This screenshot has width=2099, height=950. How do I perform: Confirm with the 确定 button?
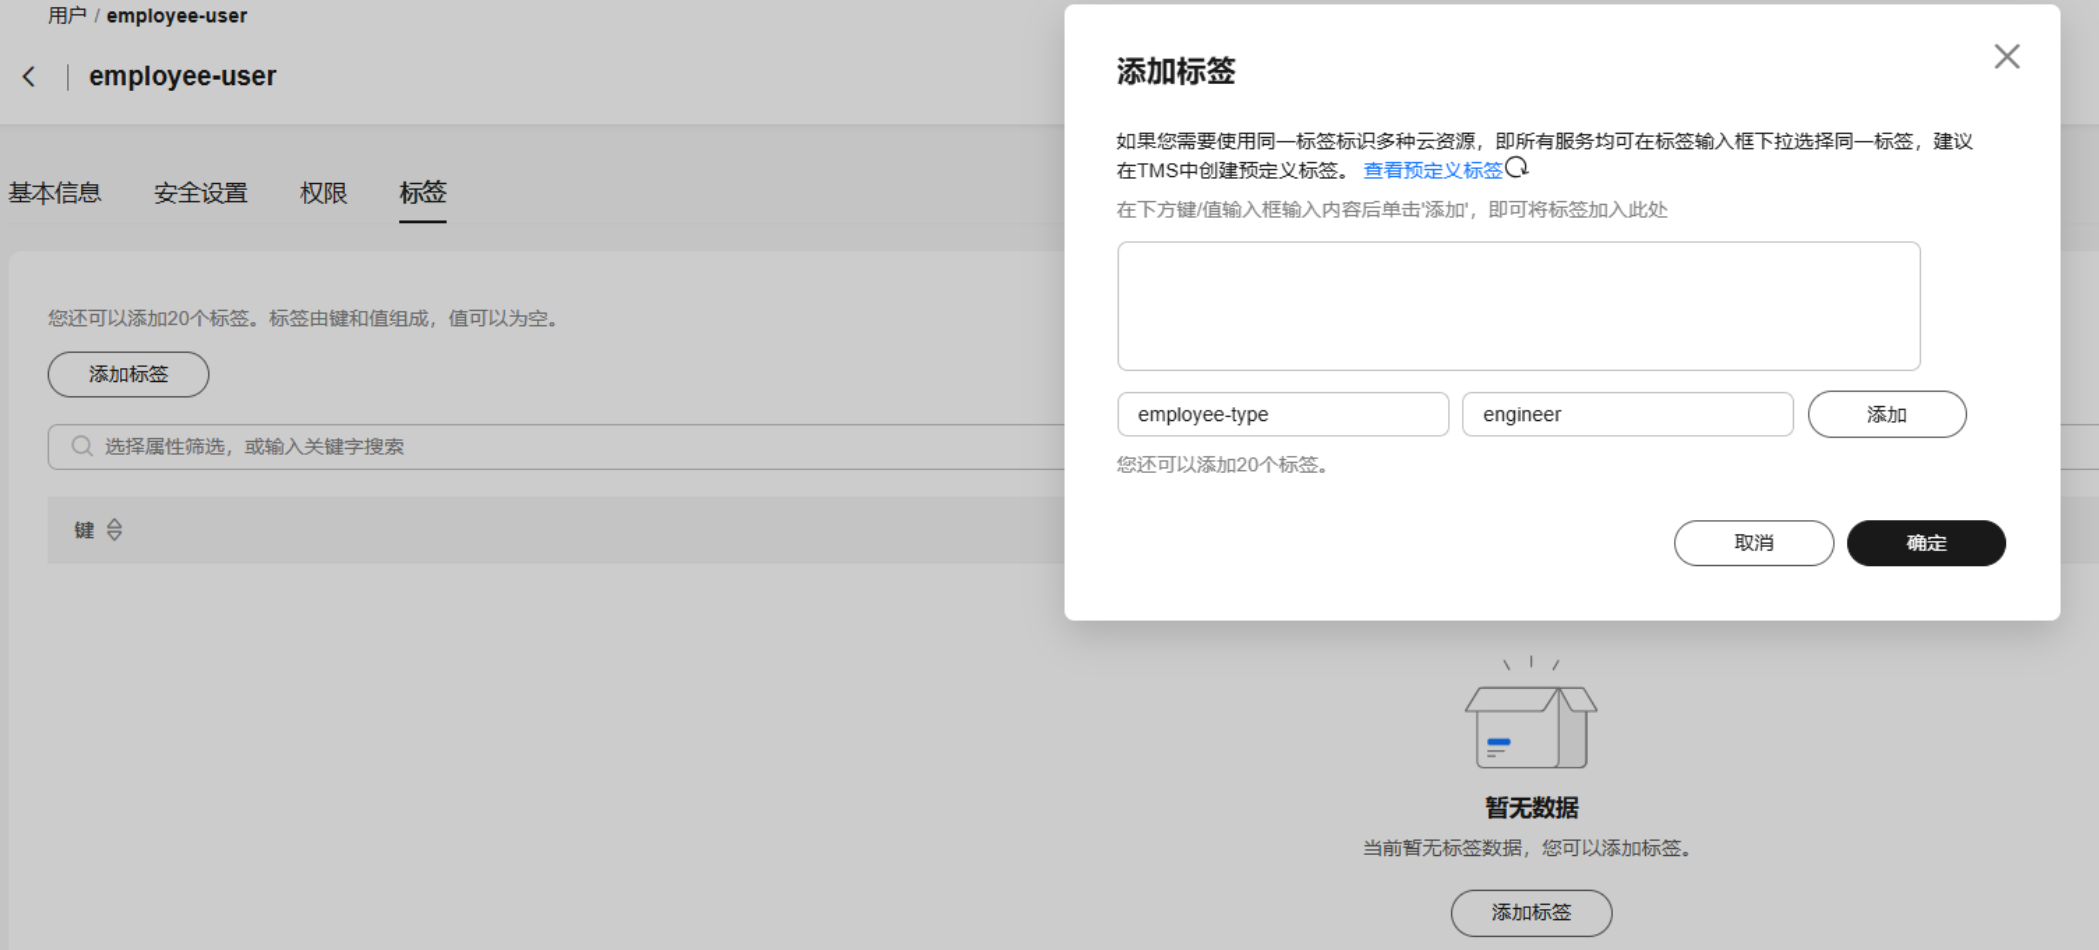[1925, 543]
